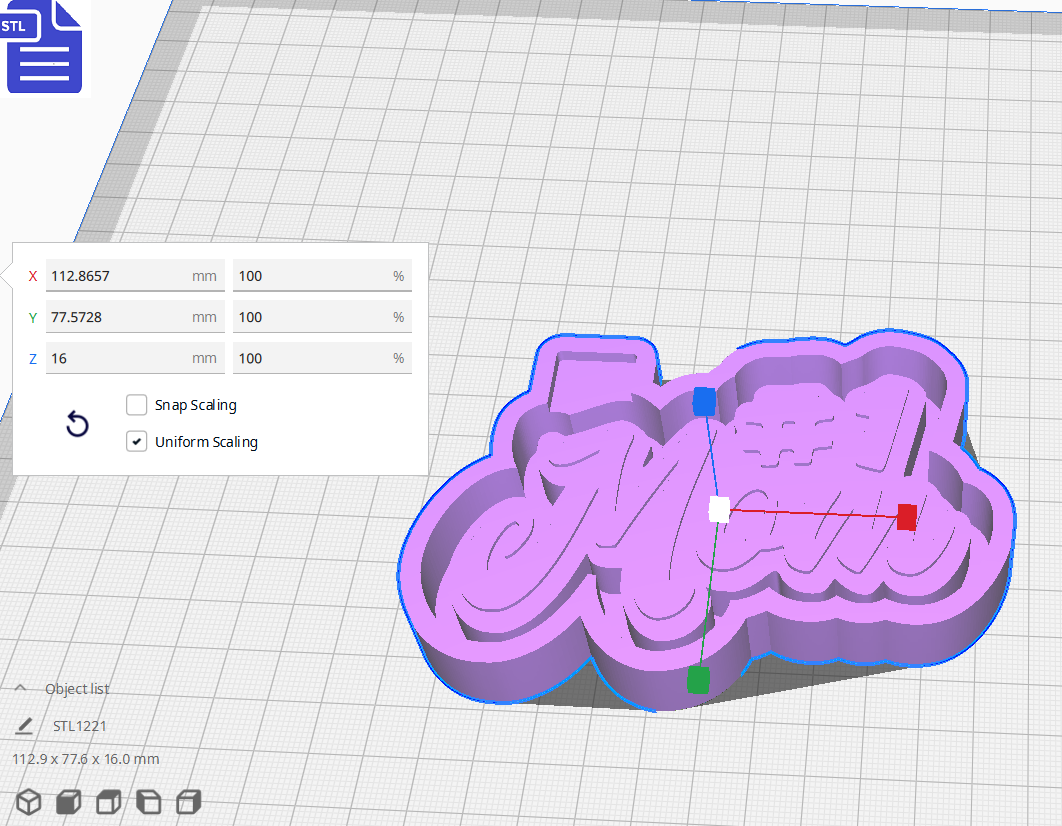This screenshot has height=826, width=1062.
Task: Click the reset scale arrow icon
Action: coord(77,424)
